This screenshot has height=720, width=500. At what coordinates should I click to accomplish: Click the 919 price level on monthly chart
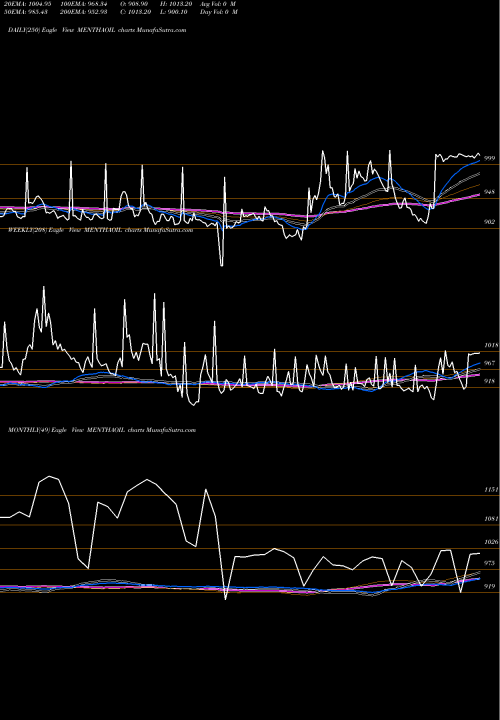pos(490,586)
